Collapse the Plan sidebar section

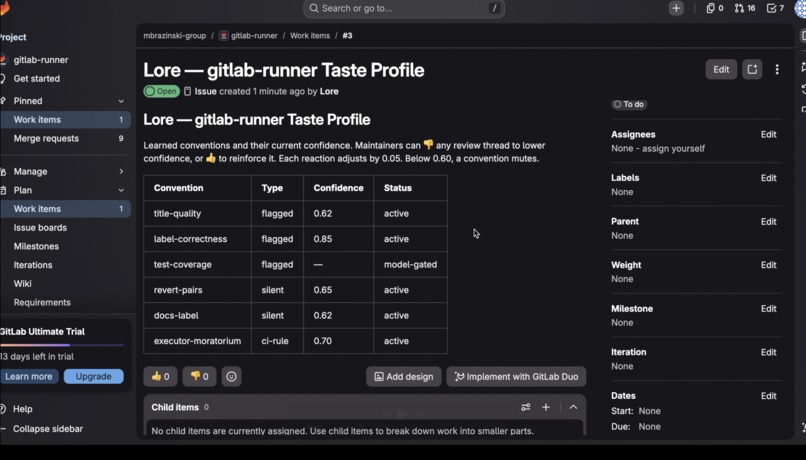(121, 190)
